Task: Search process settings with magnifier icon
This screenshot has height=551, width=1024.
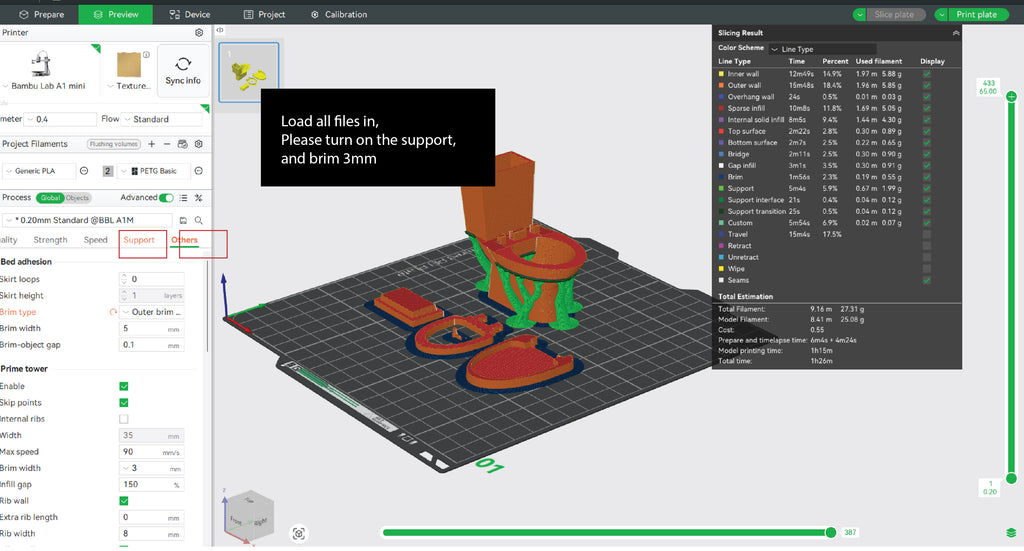Action: [x=199, y=219]
